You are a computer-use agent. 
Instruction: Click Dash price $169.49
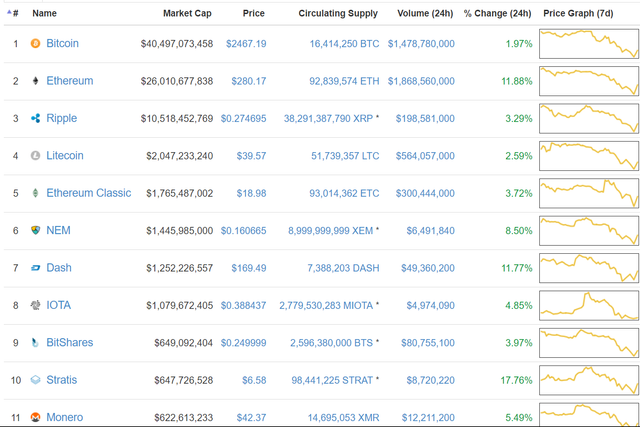click(x=249, y=268)
